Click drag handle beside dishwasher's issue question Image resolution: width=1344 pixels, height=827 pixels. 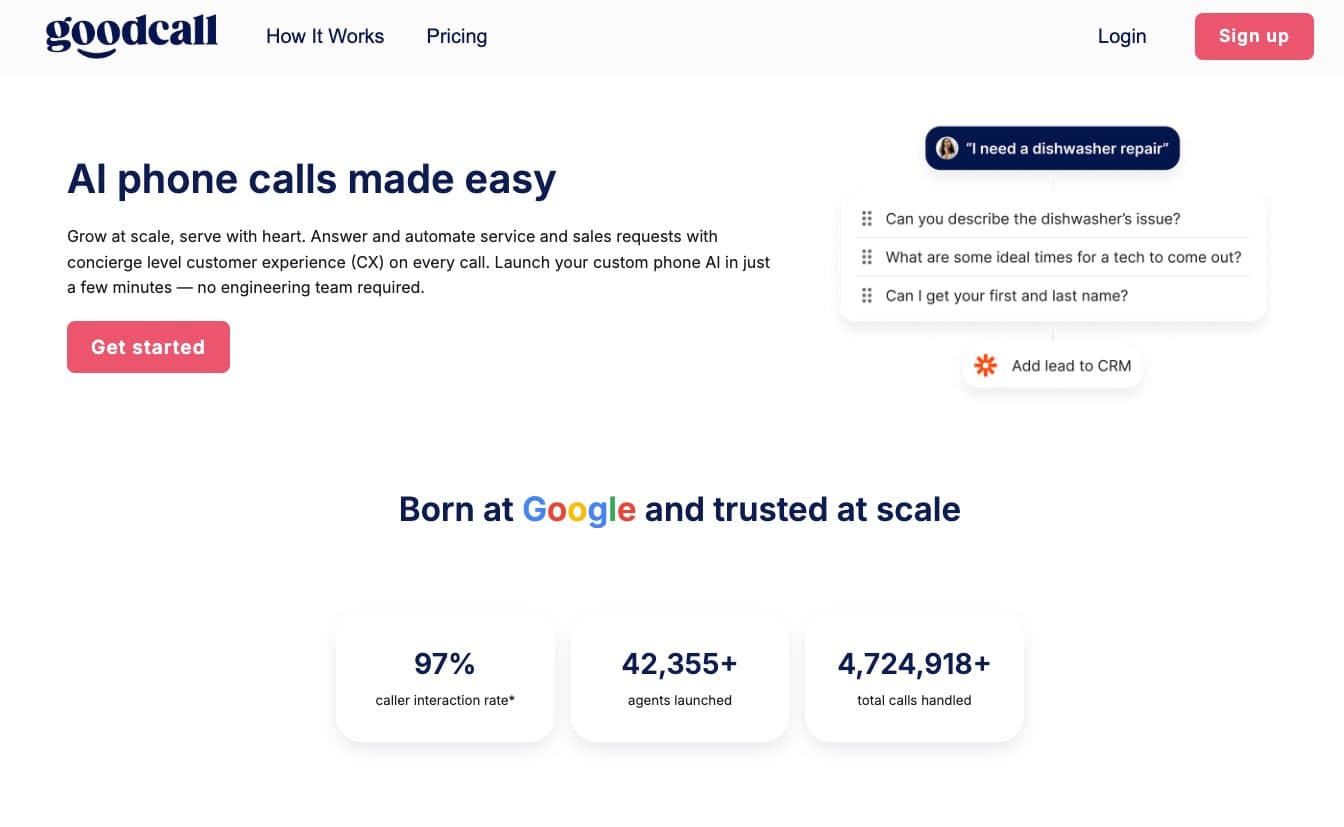pyautogui.click(x=866, y=219)
